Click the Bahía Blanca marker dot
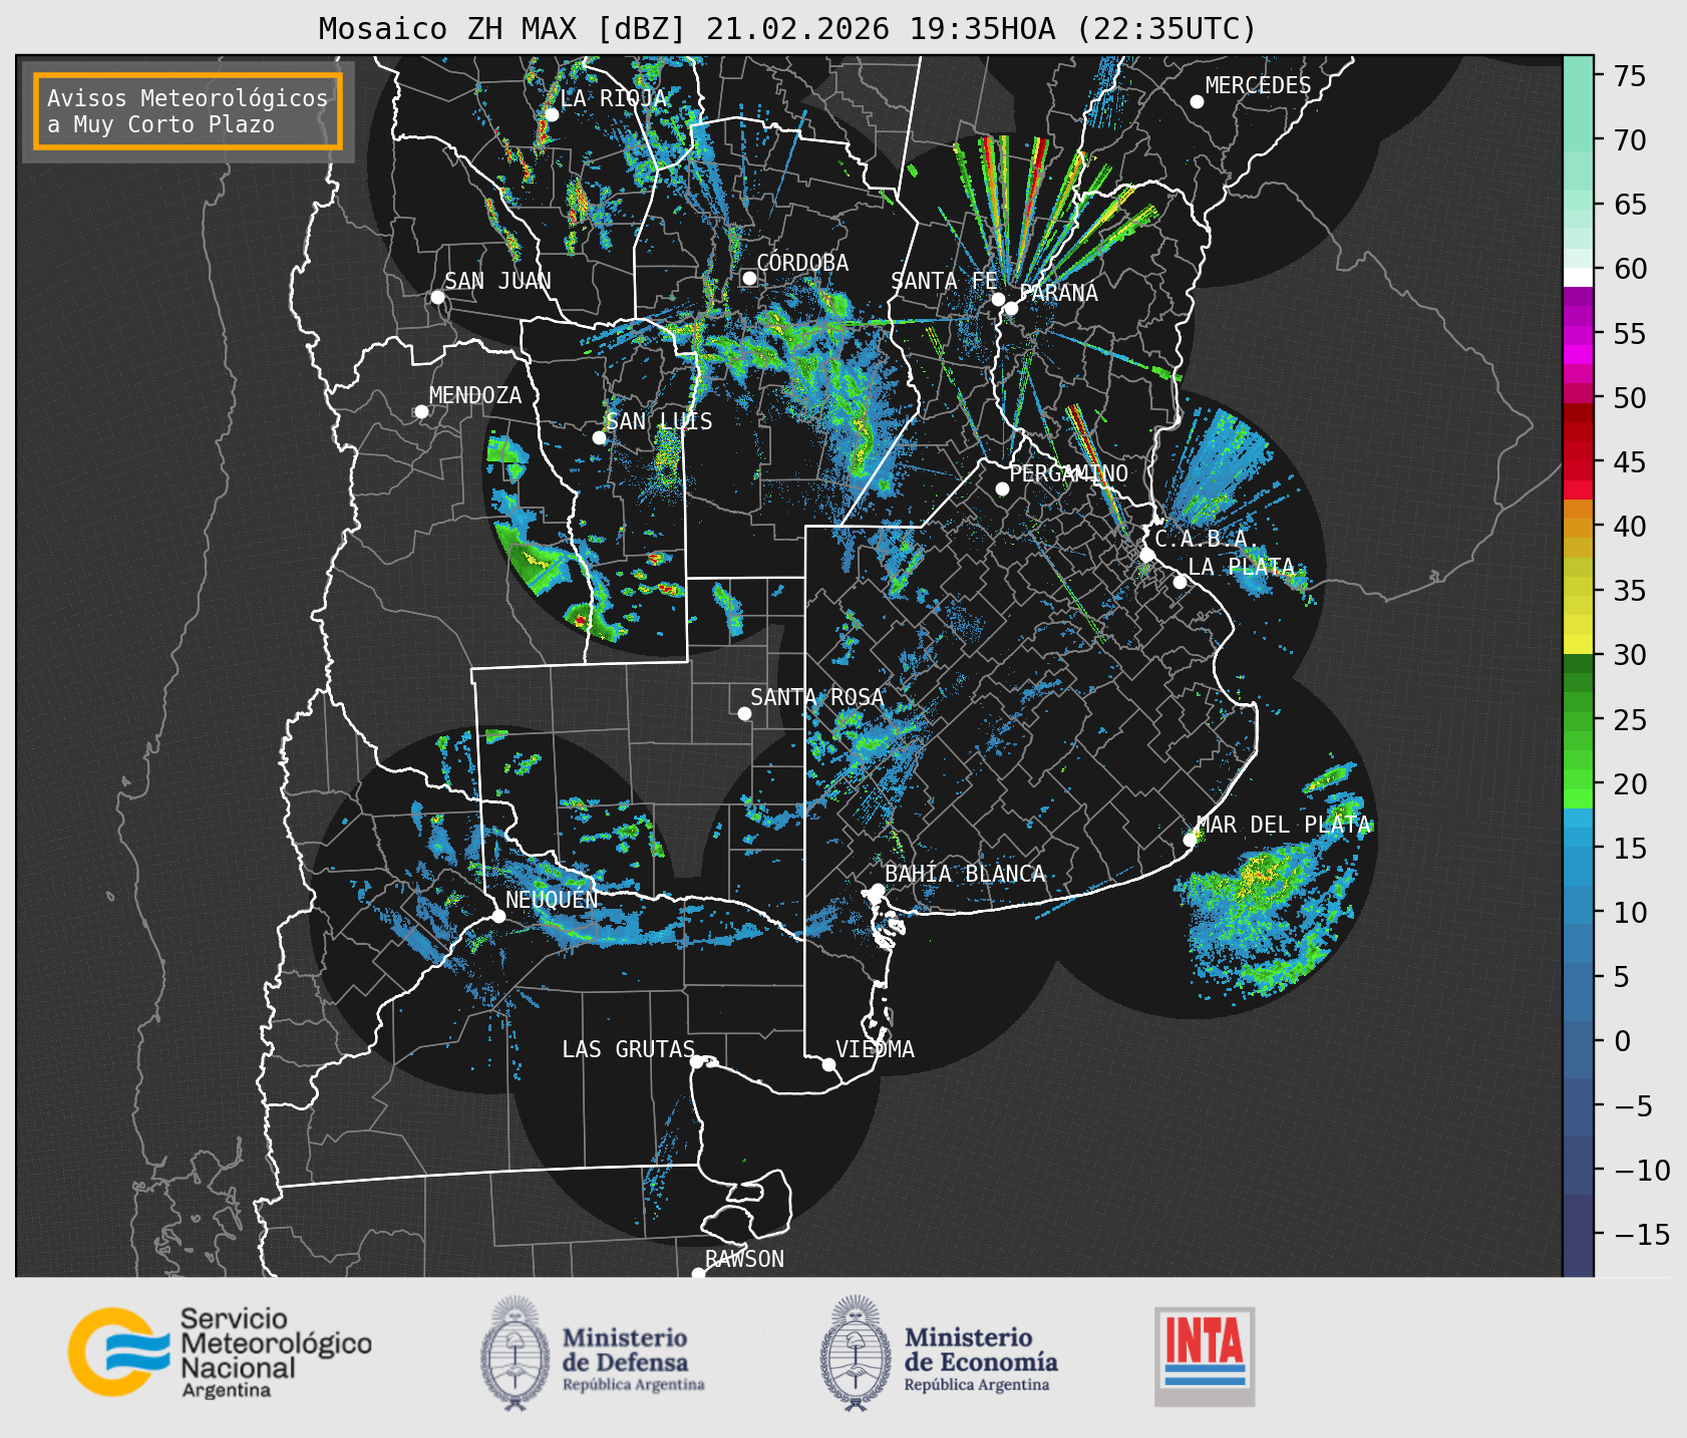 tap(877, 889)
